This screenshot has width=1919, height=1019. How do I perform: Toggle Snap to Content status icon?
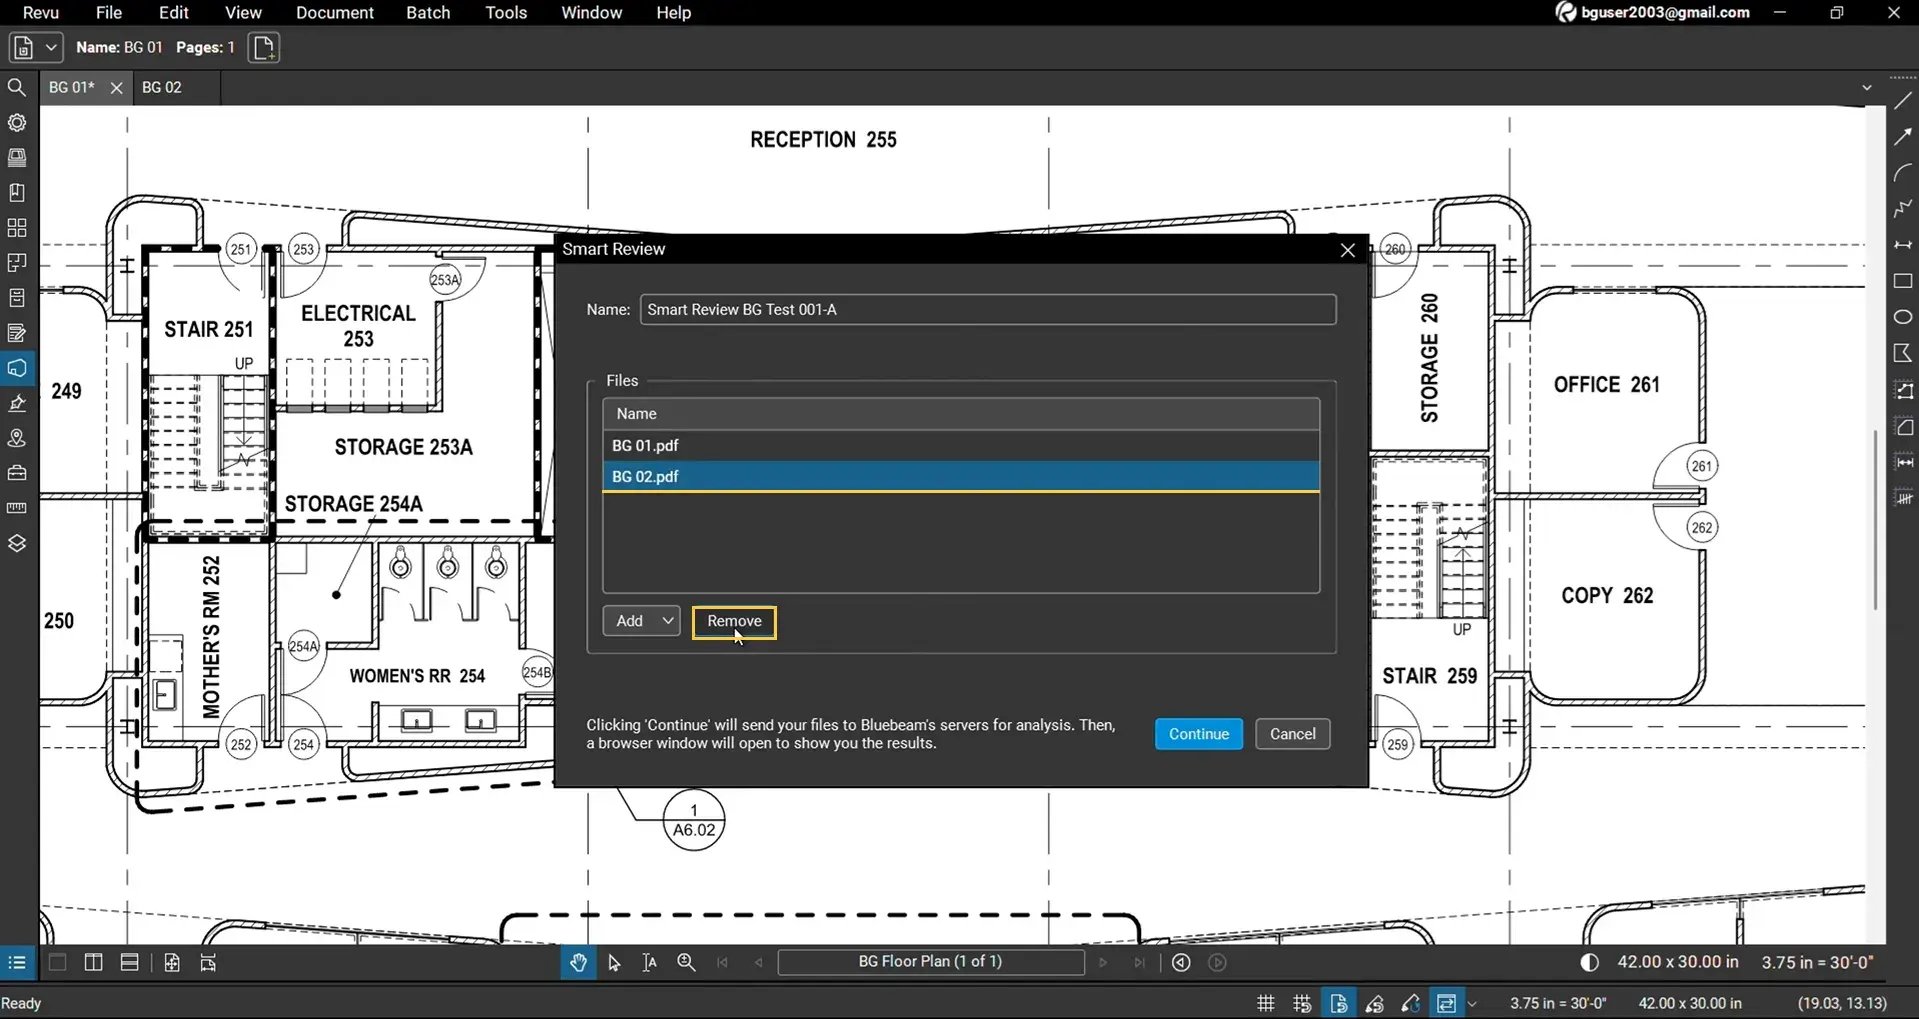coord(1338,1003)
